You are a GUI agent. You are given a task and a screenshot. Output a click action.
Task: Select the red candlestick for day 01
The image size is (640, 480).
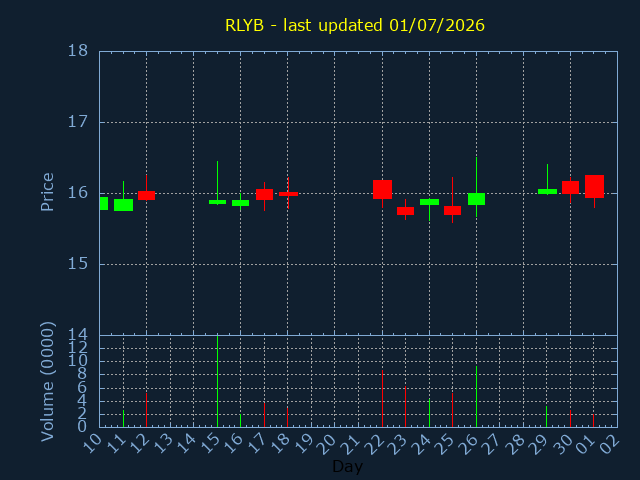[x=594, y=187]
